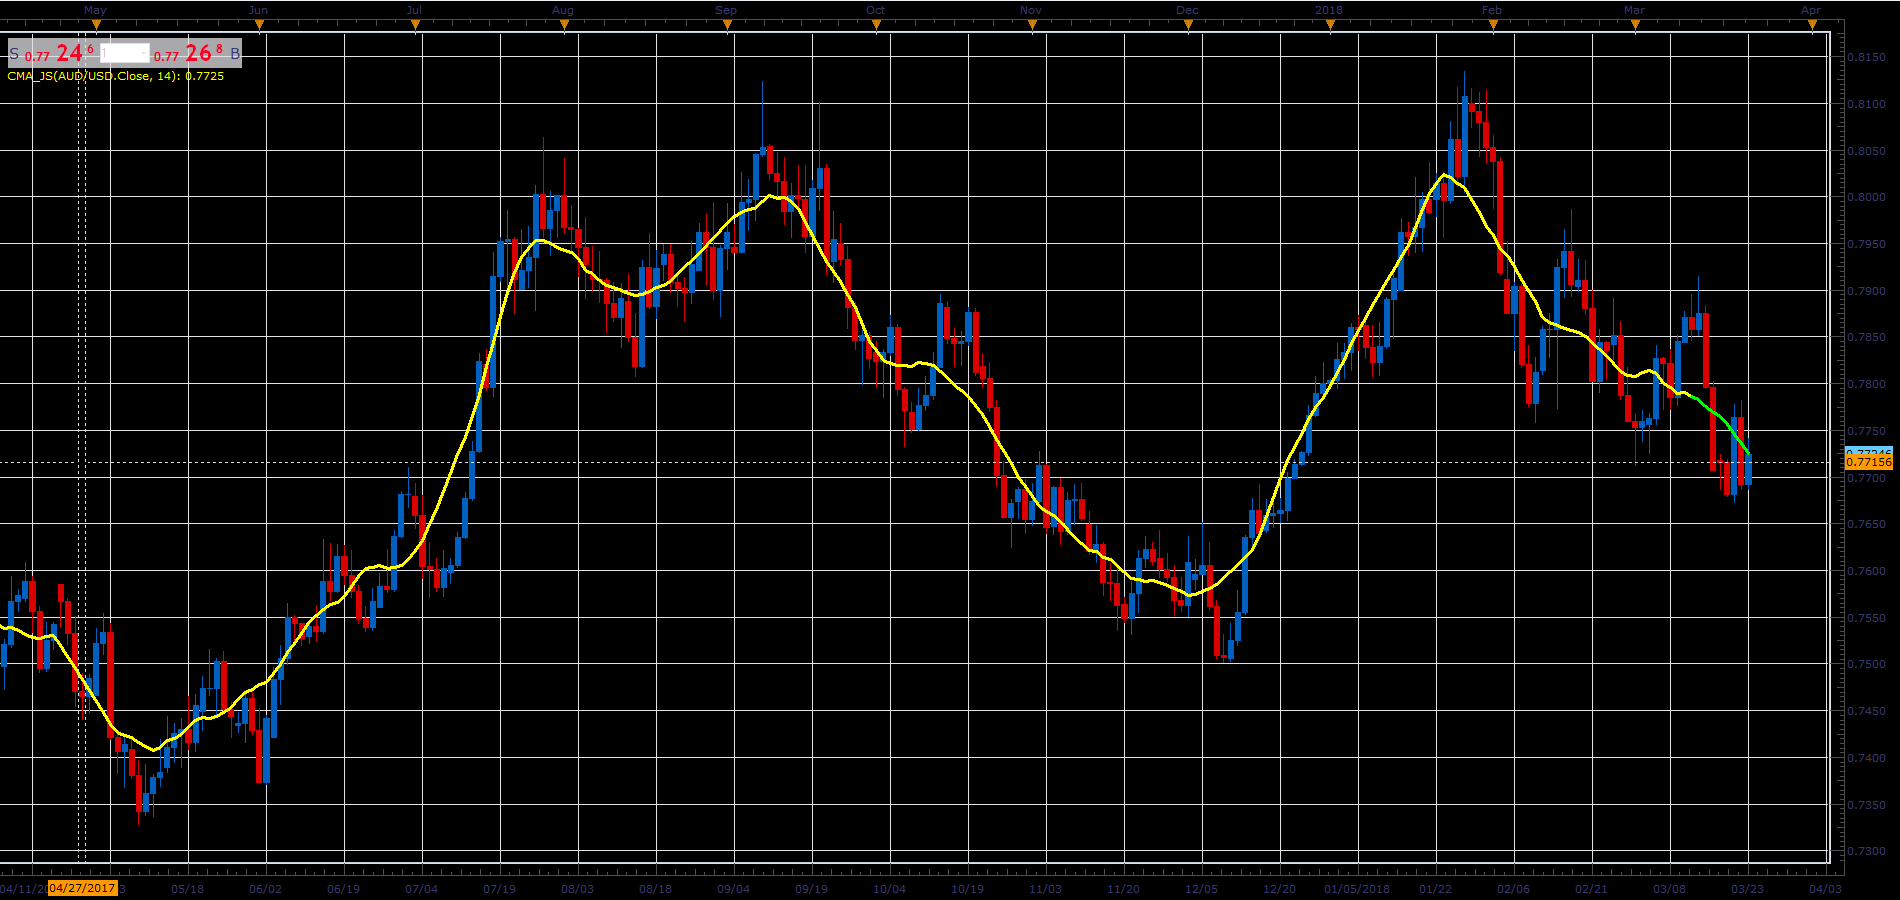Click the Dec month marker triangle
Viewport: 1900px width, 900px height.
tap(1188, 25)
